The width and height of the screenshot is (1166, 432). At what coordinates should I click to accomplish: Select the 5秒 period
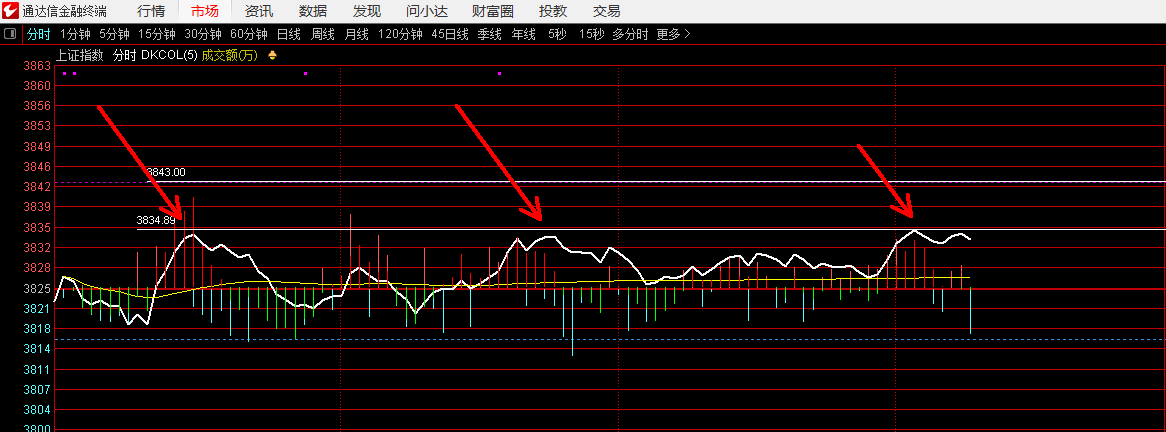pyautogui.click(x=557, y=34)
